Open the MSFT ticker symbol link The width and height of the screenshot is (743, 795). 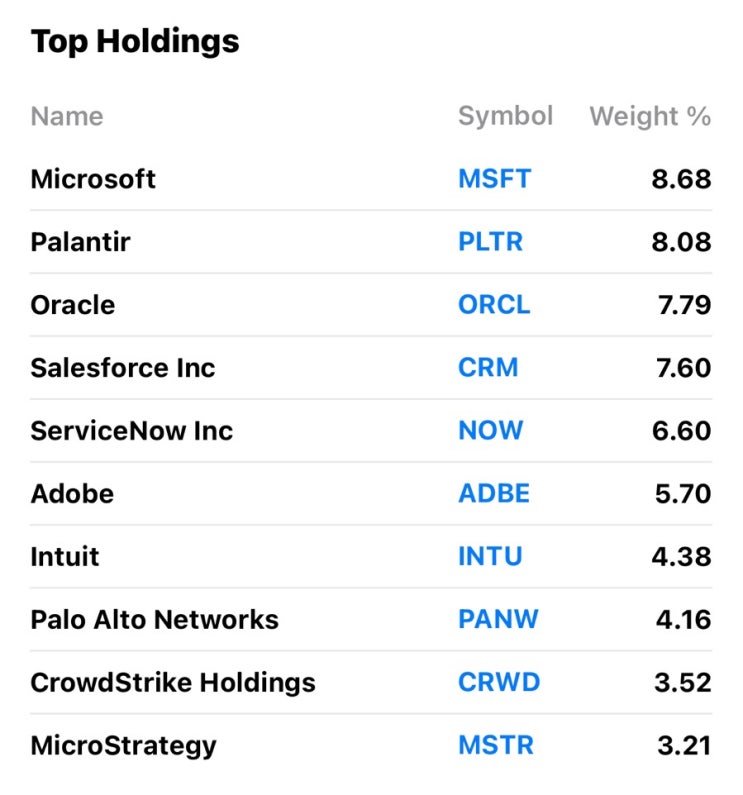(x=494, y=179)
